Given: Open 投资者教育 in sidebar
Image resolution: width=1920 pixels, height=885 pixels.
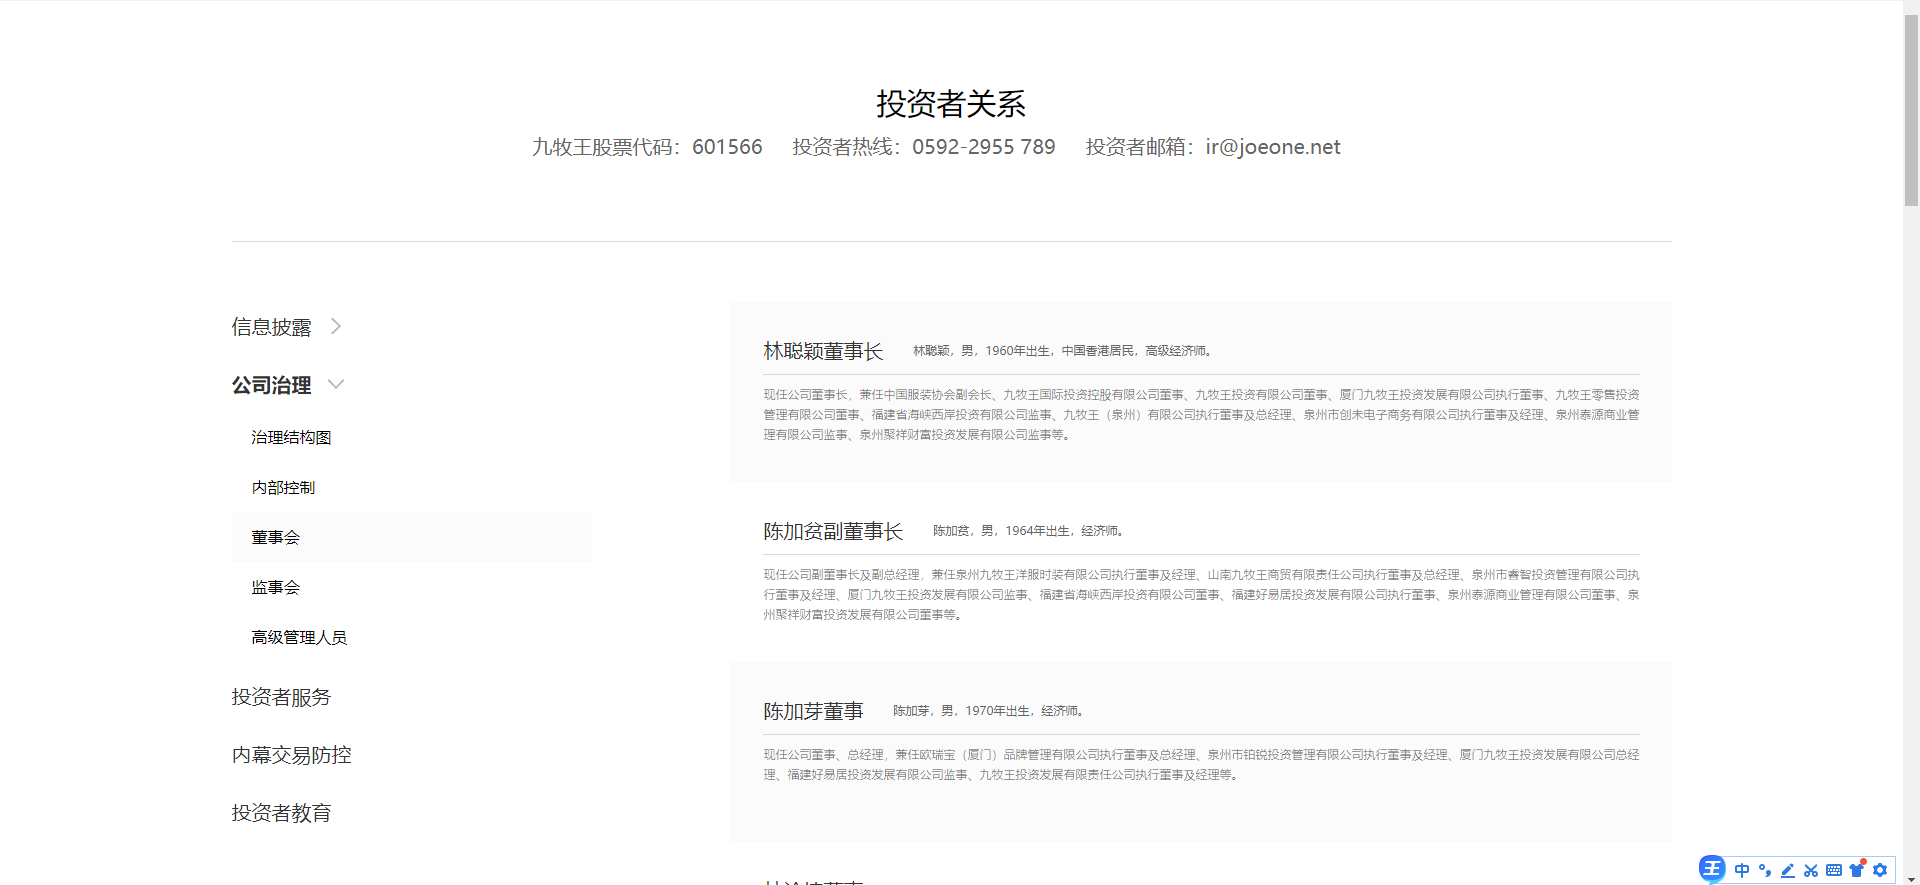Looking at the screenshot, I should 282,813.
